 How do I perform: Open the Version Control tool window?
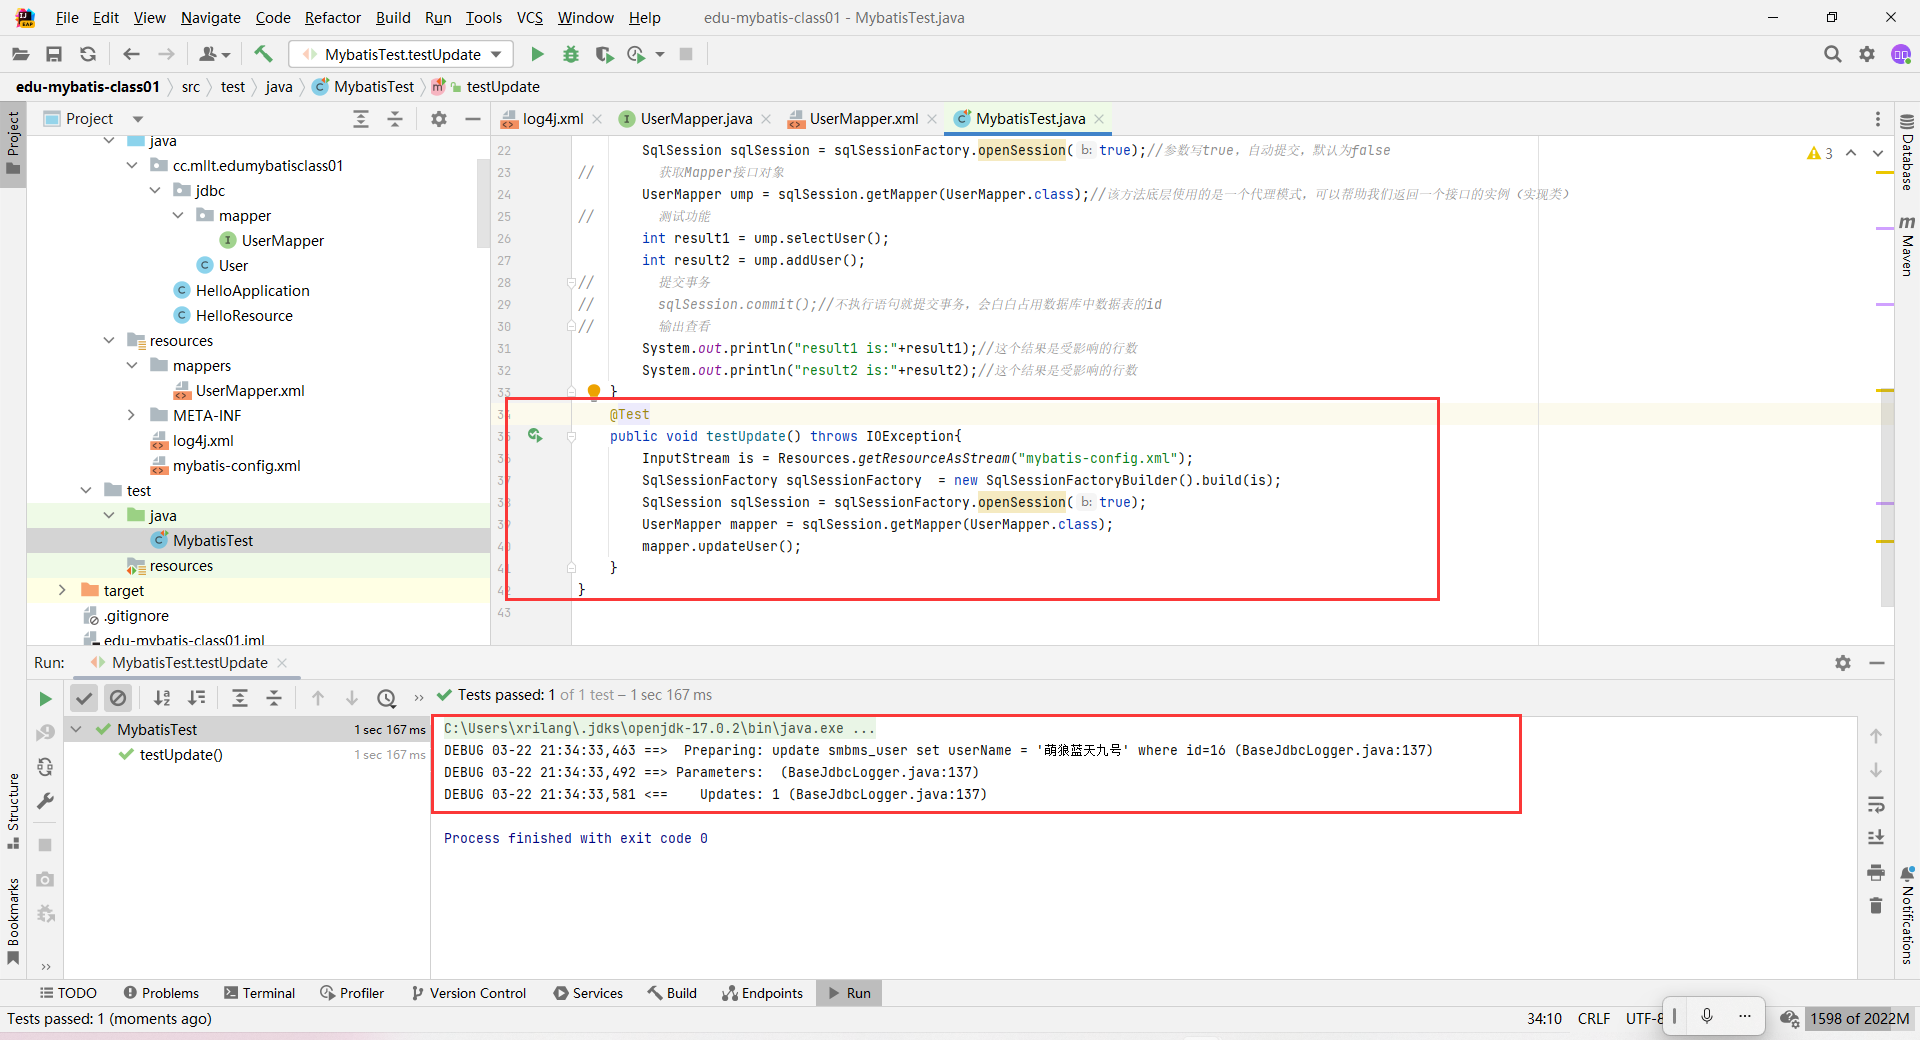tap(468, 993)
